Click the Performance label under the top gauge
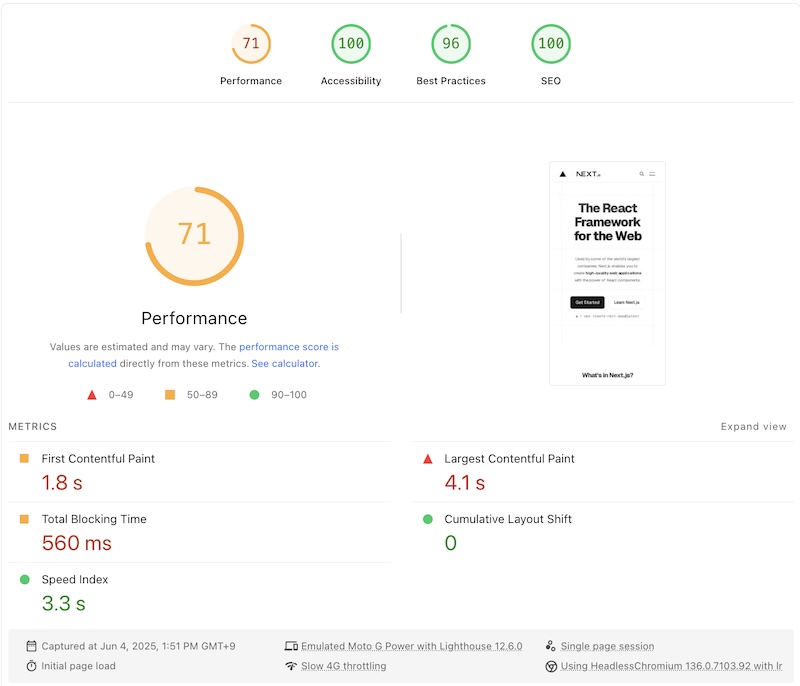The width and height of the screenshot is (800, 686). click(251, 81)
